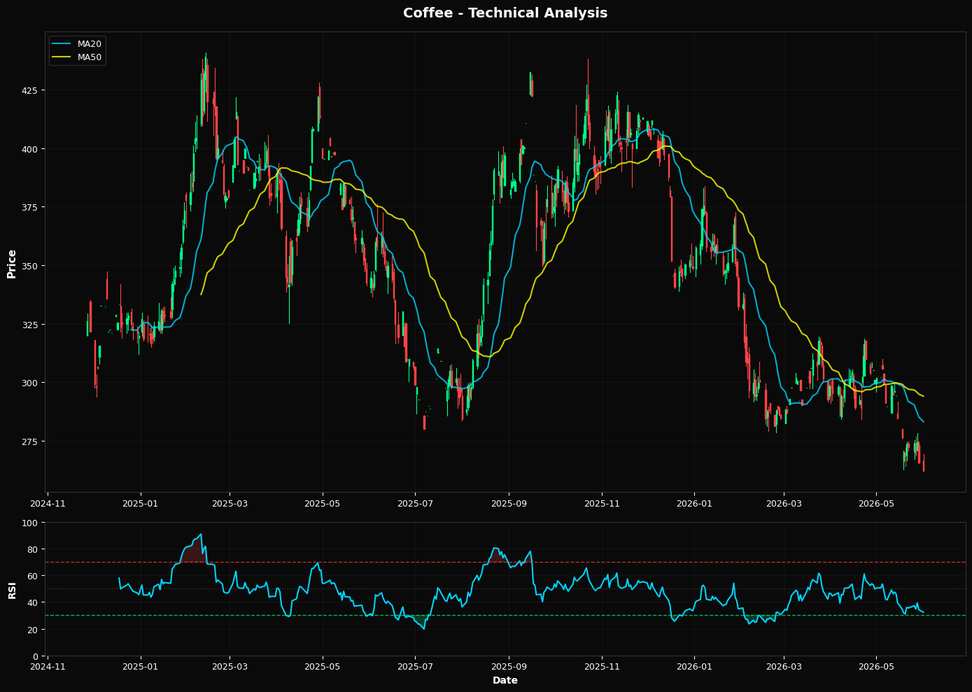The image size is (972, 692).
Task: Click the 'Price' y-axis label
Action: point(11,264)
